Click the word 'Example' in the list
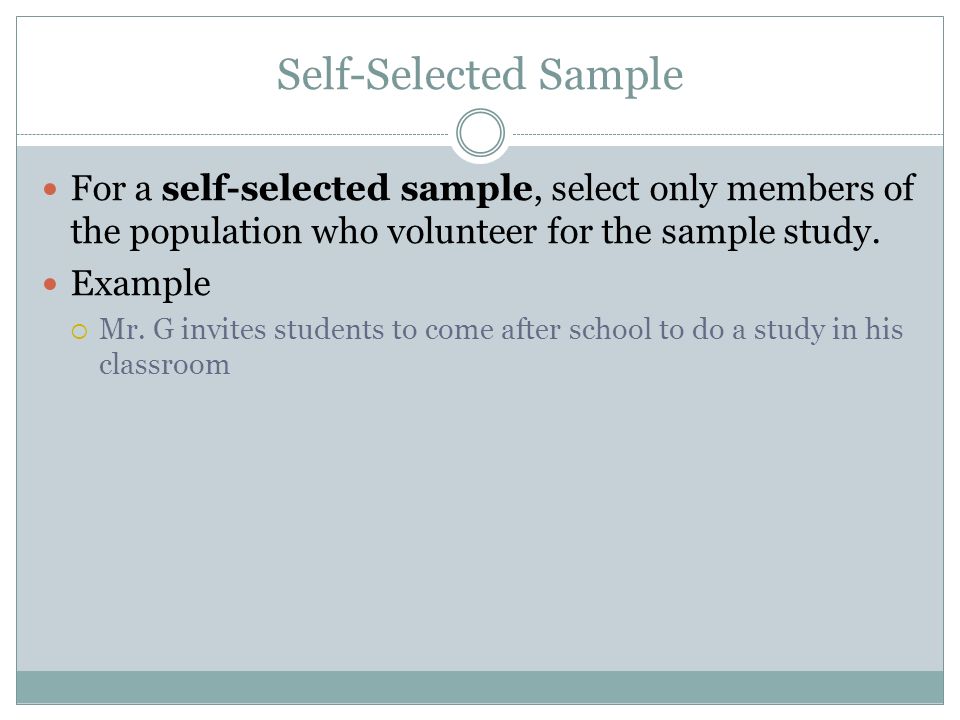The height and width of the screenshot is (720, 960). (141, 284)
